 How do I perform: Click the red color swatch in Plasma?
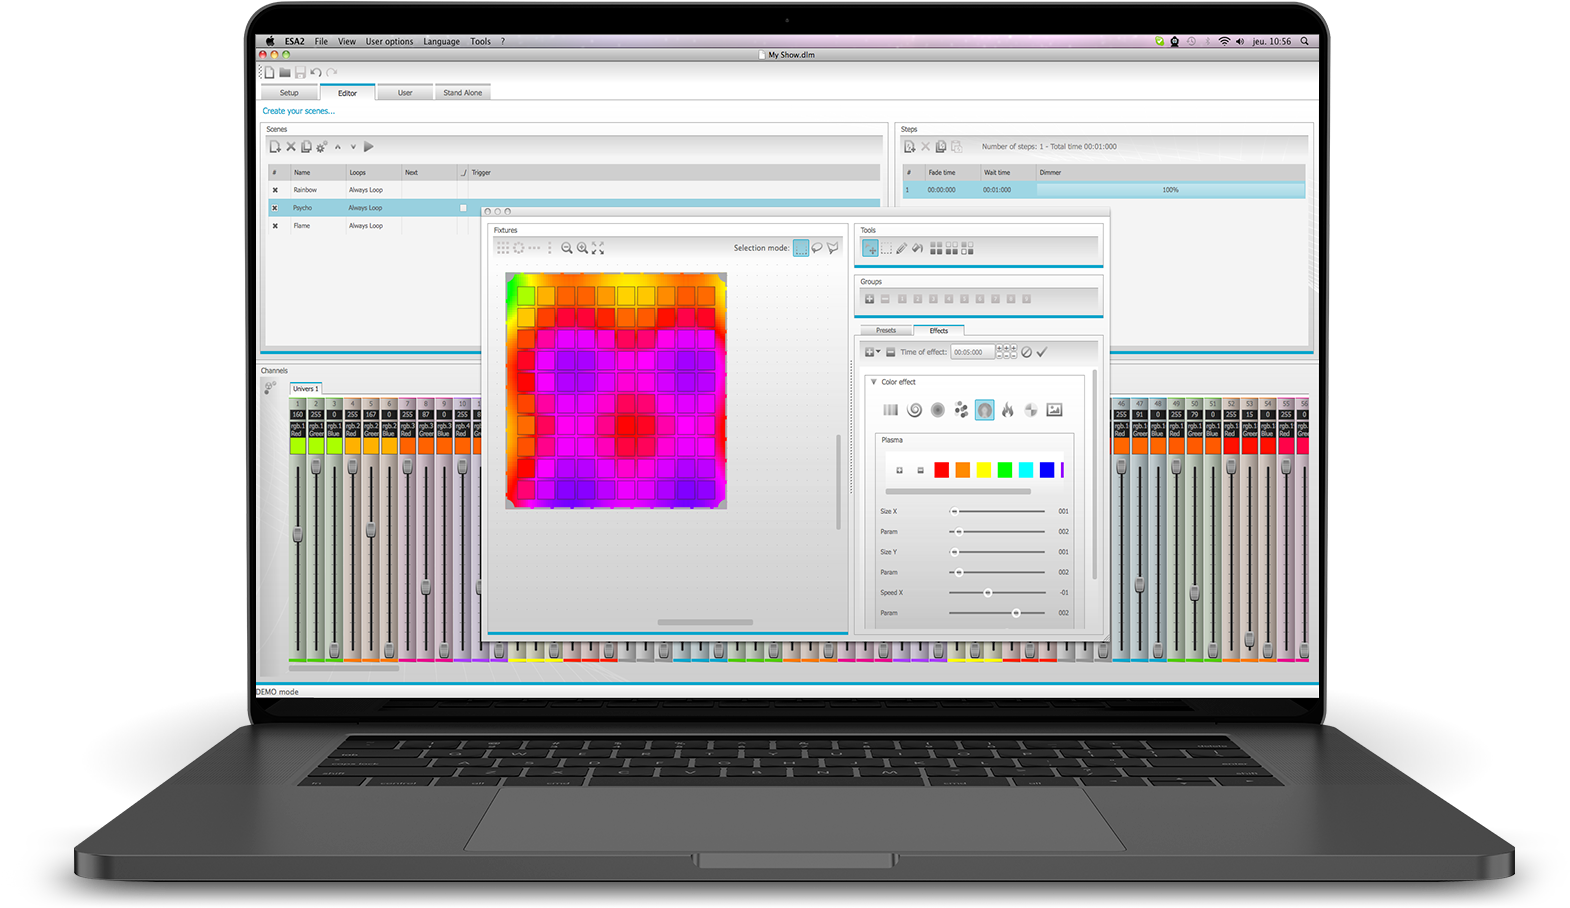coord(941,470)
